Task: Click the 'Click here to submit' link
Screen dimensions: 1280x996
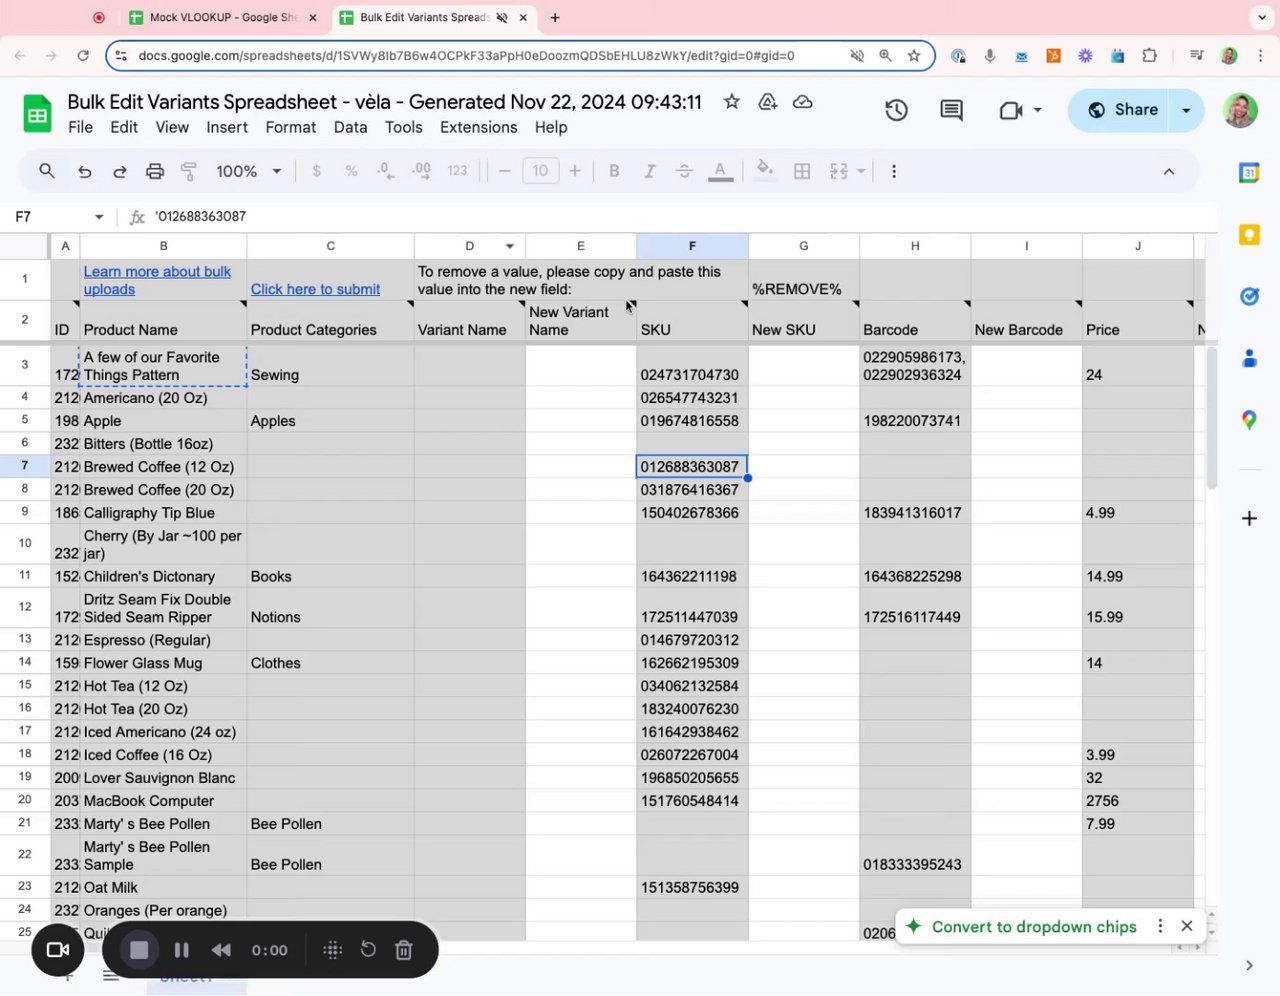Action: [315, 289]
